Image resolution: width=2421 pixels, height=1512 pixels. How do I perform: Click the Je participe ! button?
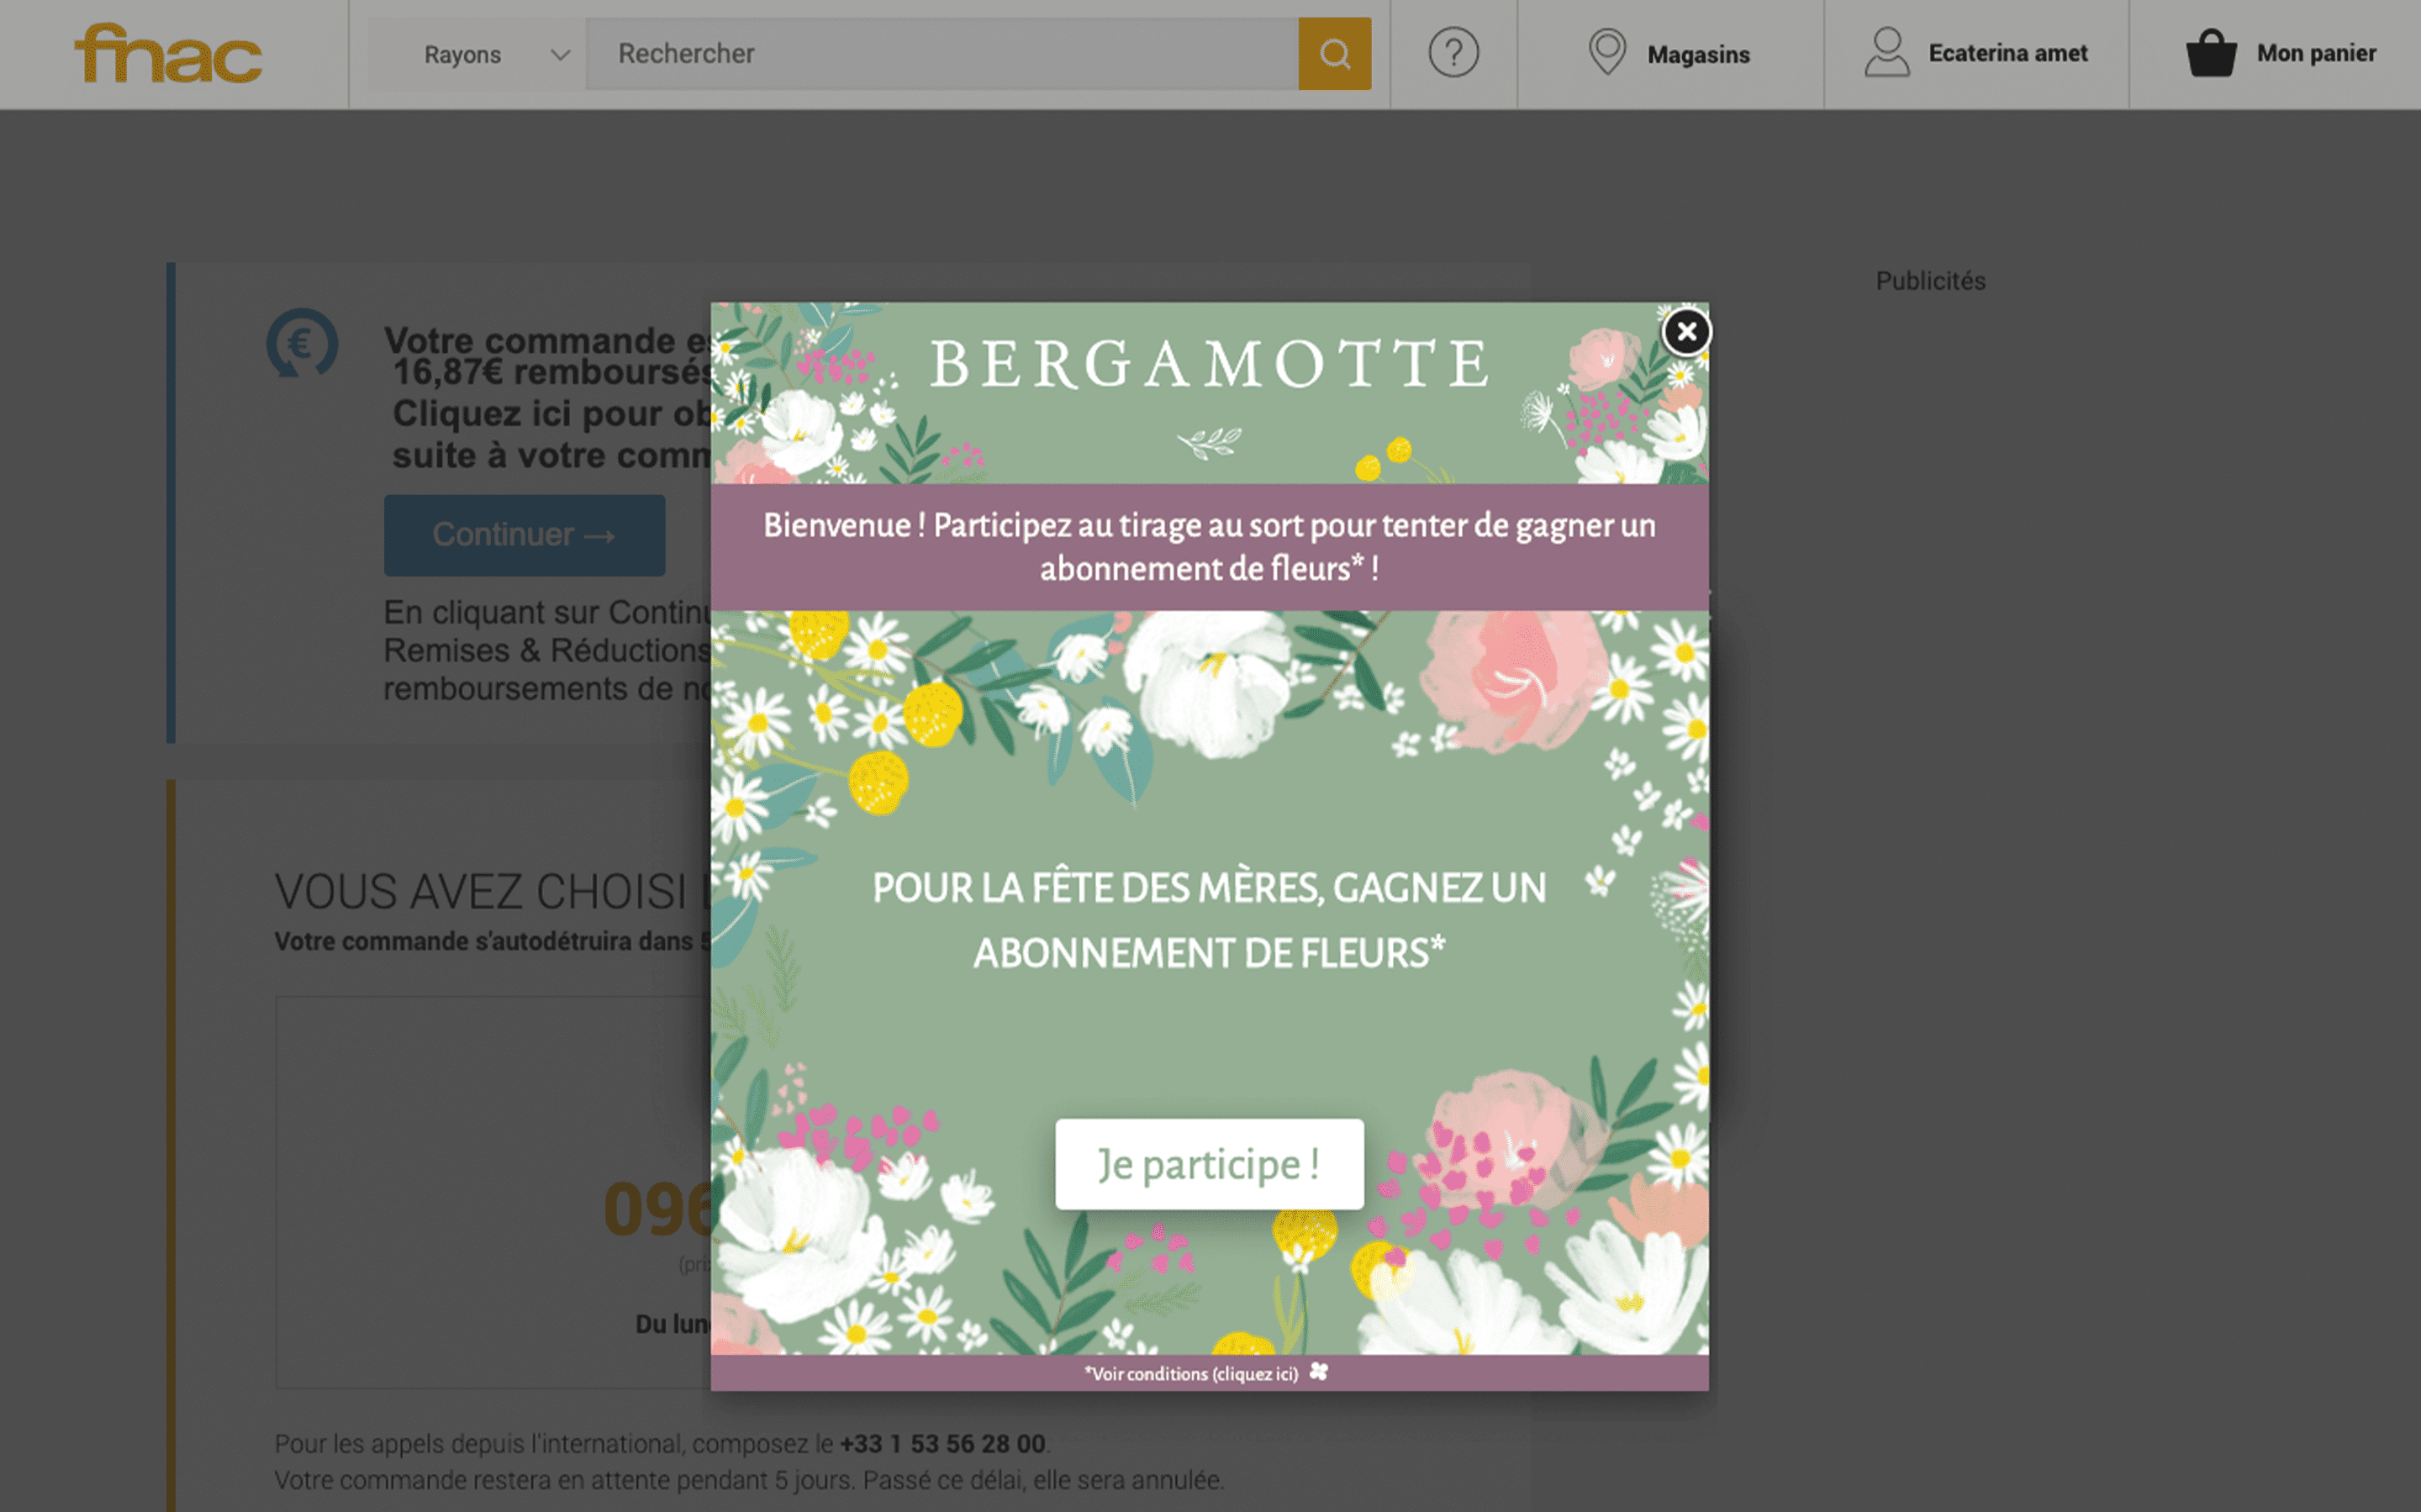point(1209,1164)
